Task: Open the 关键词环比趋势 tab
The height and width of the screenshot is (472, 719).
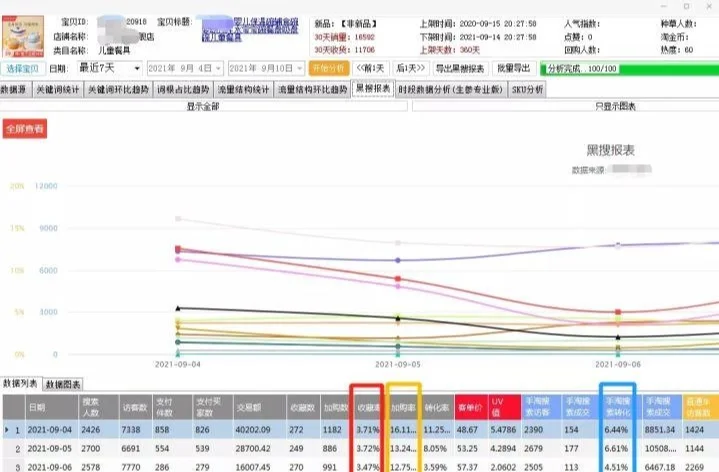Action: (118, 89)
